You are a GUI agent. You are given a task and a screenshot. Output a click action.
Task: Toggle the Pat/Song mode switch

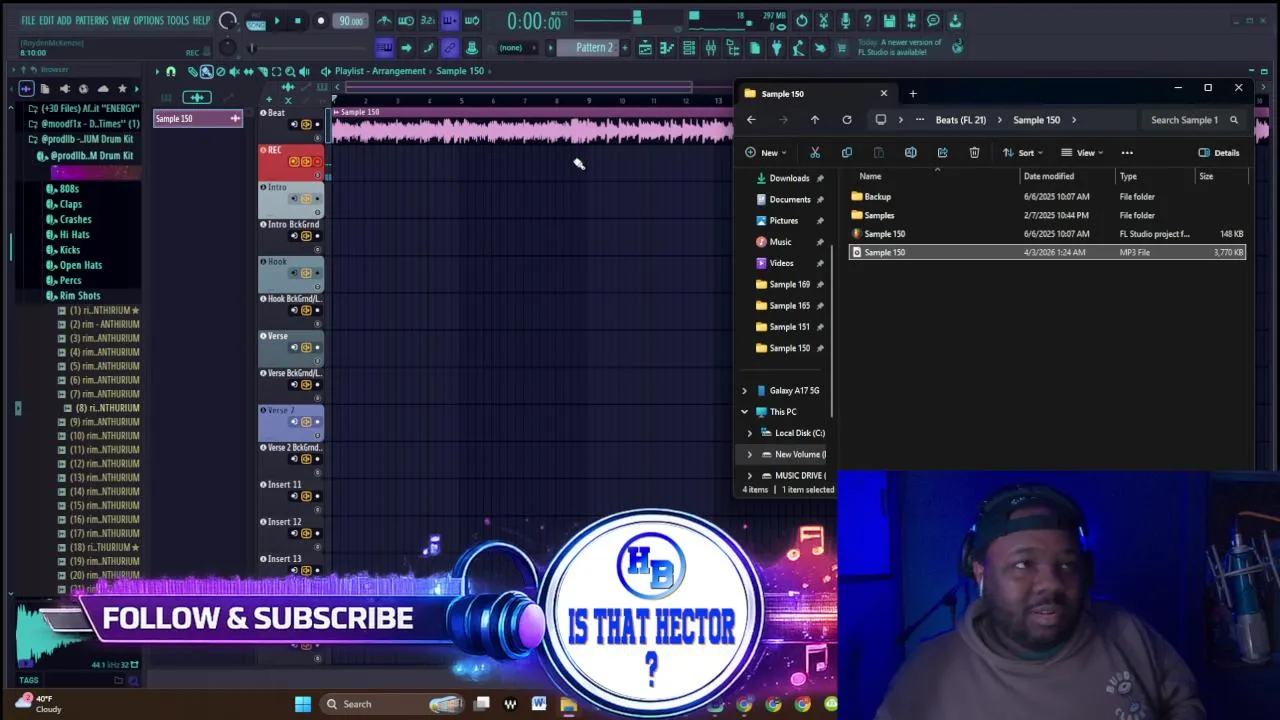click(x=255, y=20)
